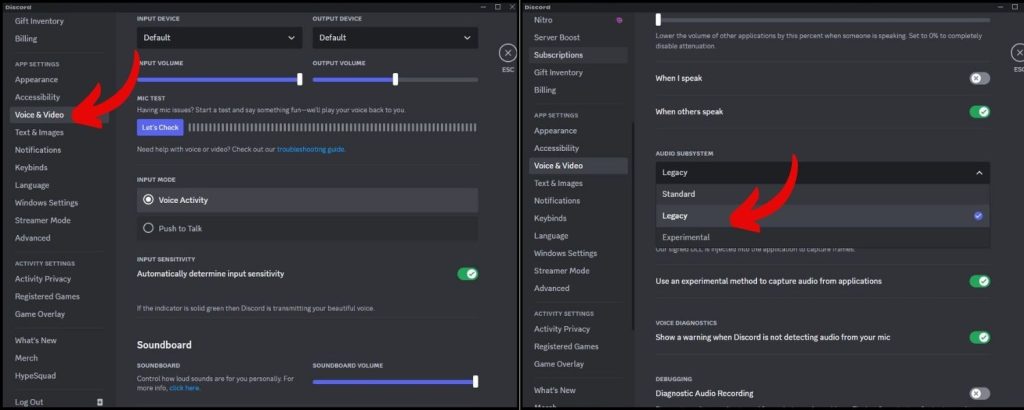Enable Diagnostic Audio Recording toggle
This screenshot has width=1024, height=410.
tap(980, 394)
